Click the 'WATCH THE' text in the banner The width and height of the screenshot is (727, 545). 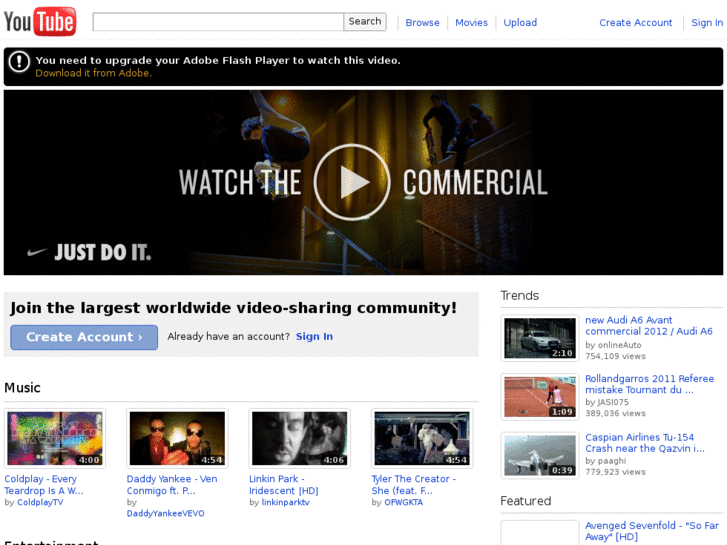(x=240, y=182)
